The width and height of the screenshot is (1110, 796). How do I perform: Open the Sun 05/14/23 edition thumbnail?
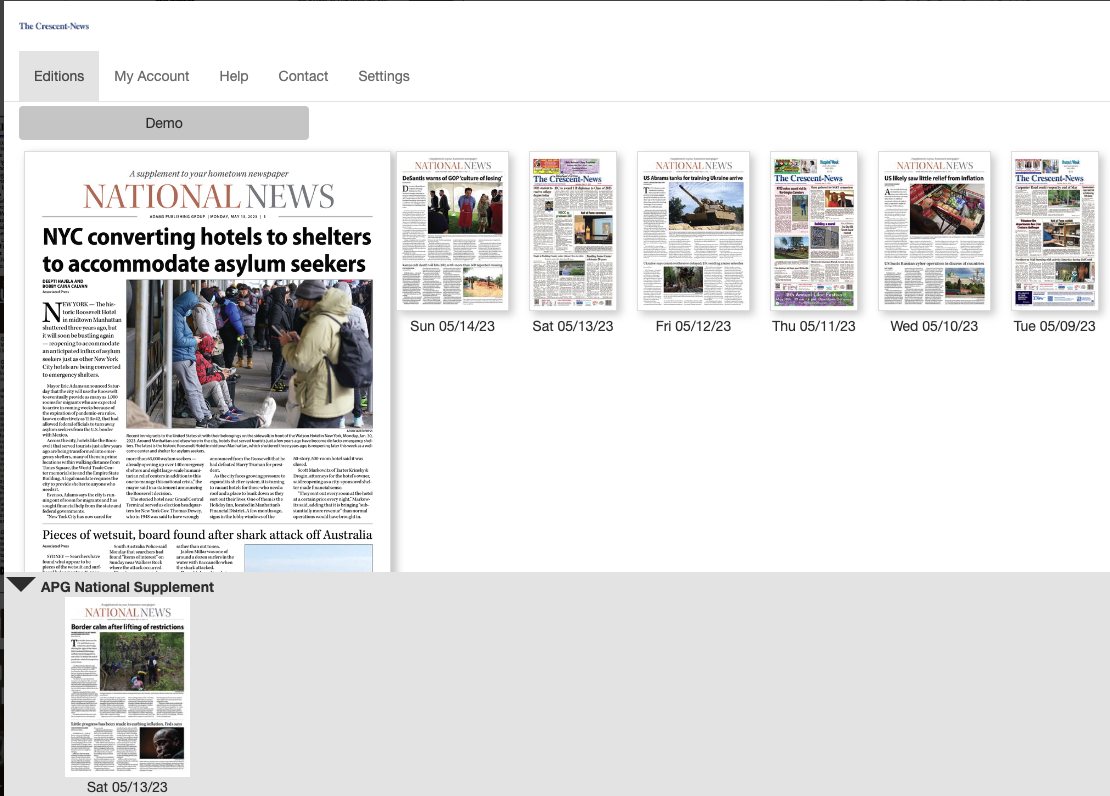[x=453, y=231]
